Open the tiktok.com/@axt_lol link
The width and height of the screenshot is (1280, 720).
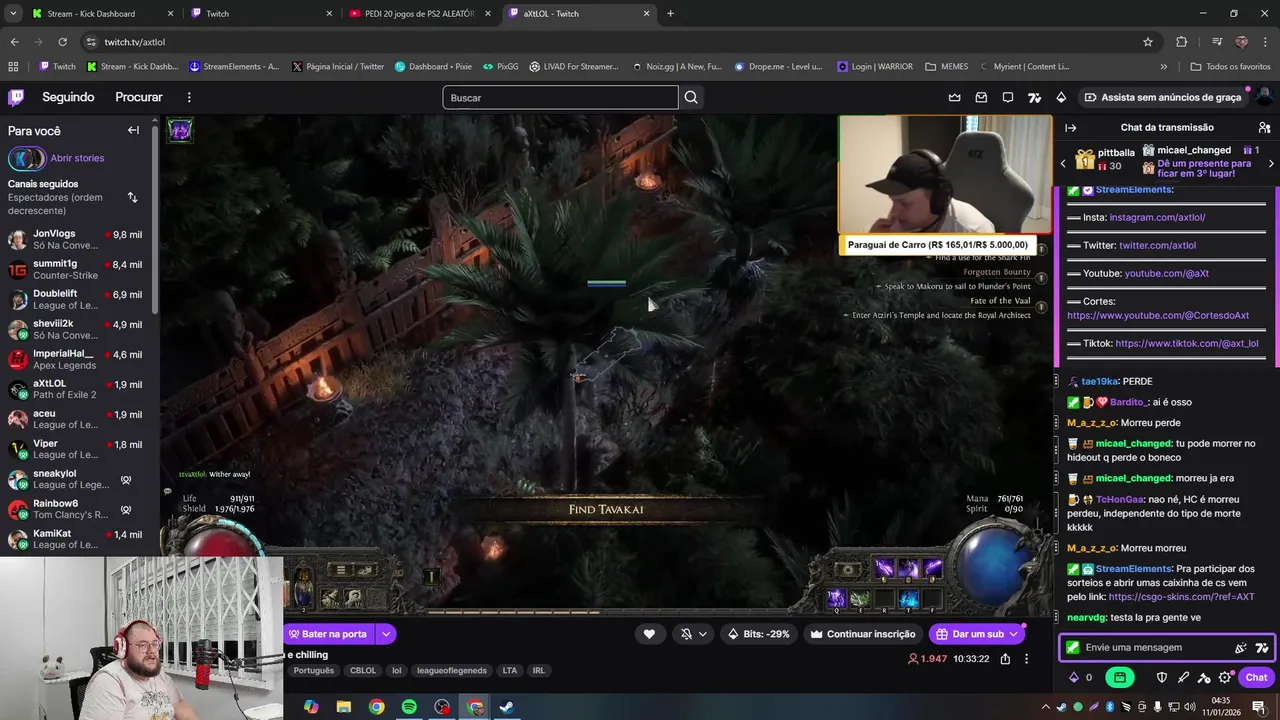tap(1186, 343)
